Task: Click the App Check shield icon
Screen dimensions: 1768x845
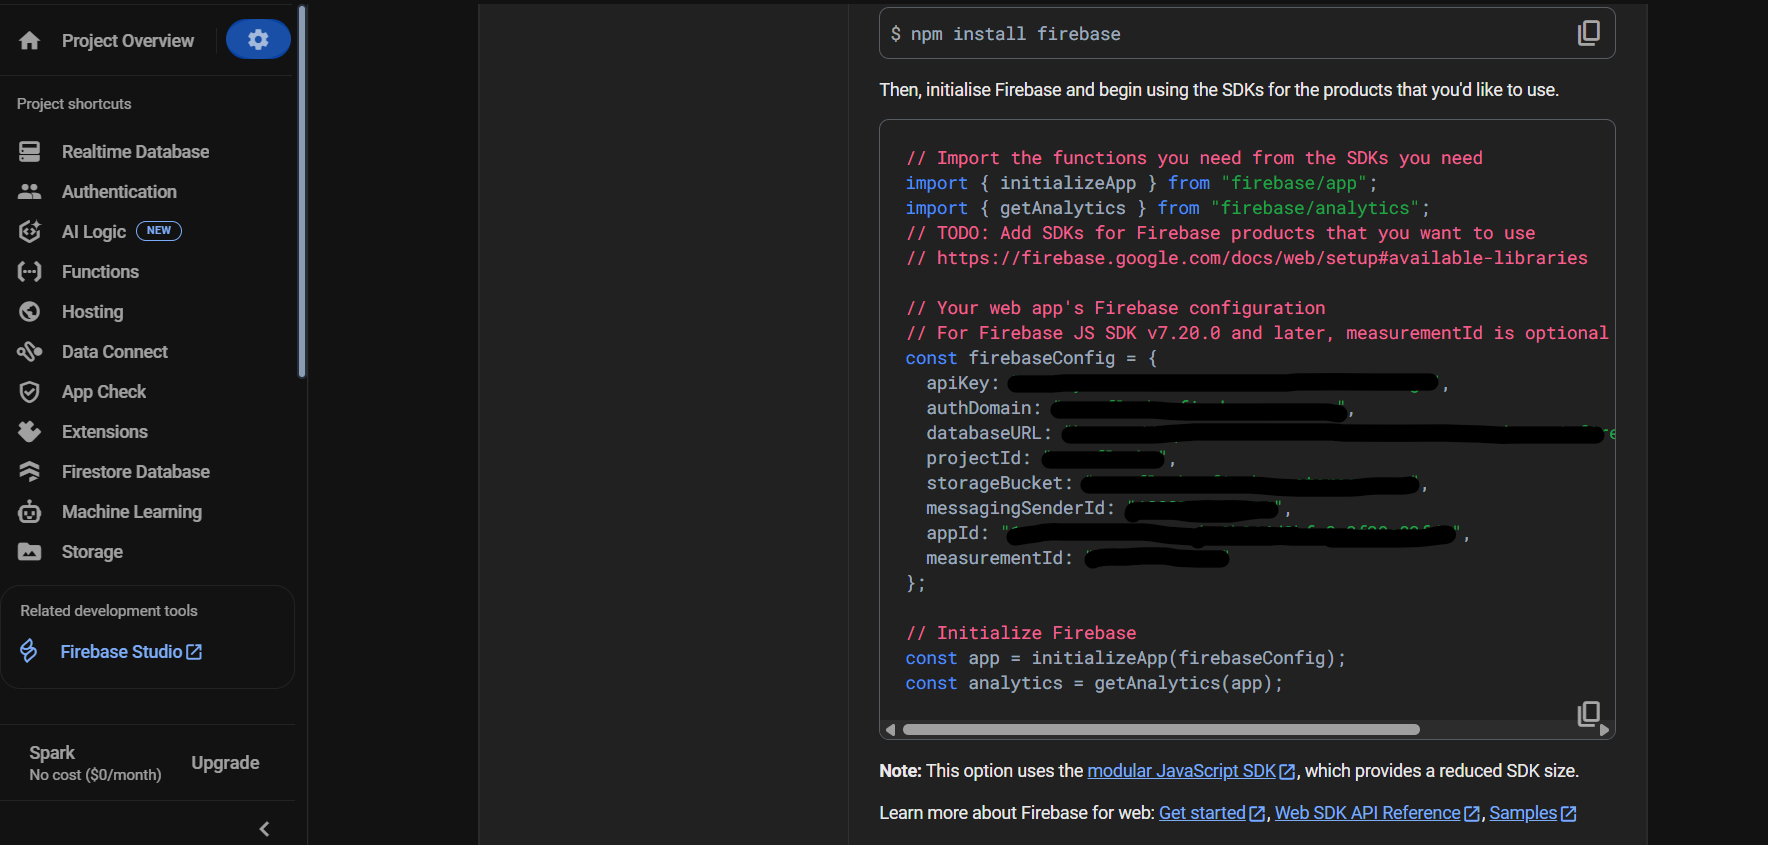Action: pyautogui.click(x=30, y=392)
